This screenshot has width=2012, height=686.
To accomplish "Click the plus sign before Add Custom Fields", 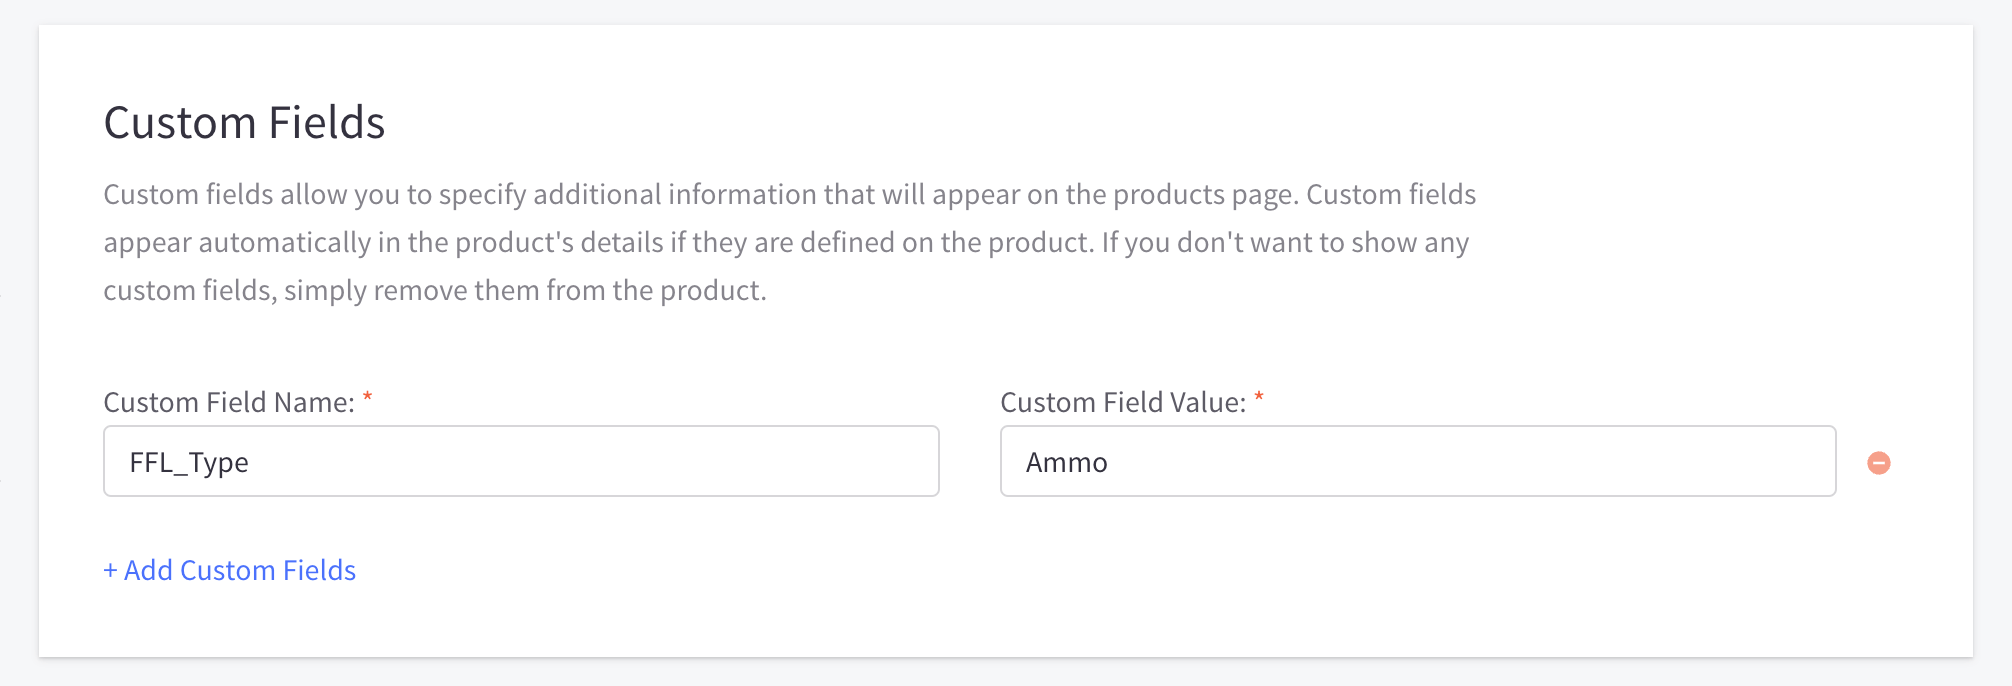I will tap(110, 570).
